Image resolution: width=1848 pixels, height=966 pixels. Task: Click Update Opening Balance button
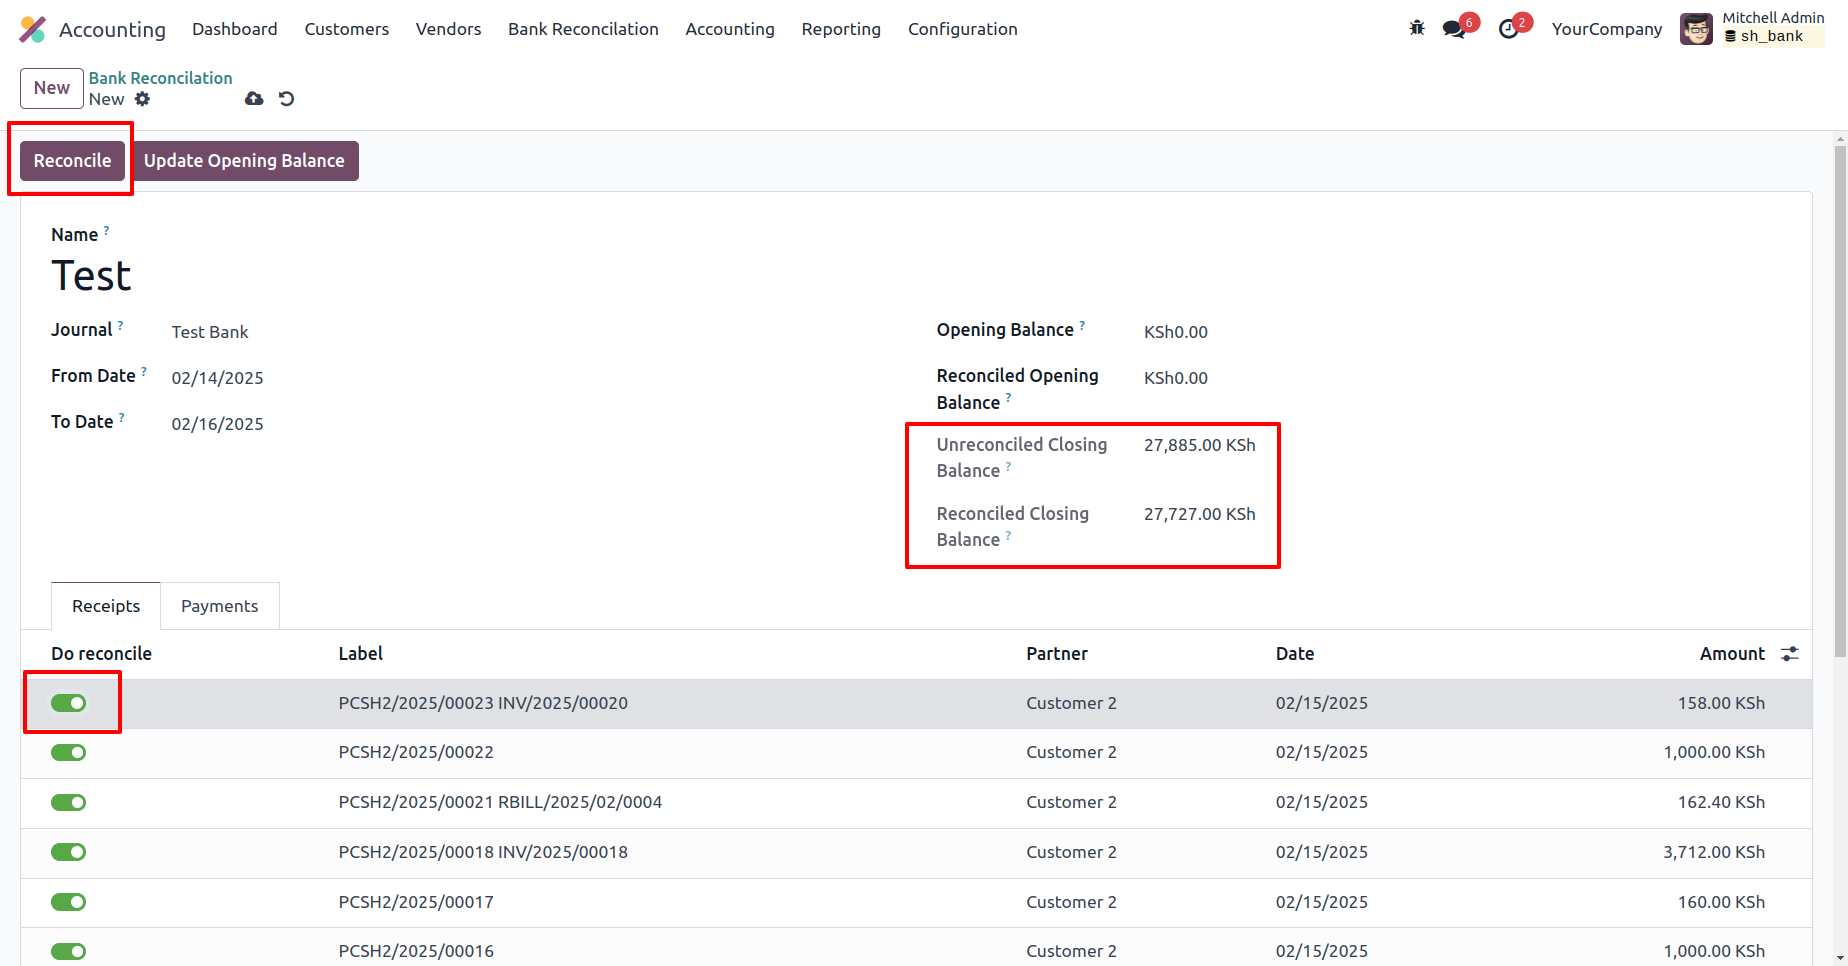(x=244, y=161)
